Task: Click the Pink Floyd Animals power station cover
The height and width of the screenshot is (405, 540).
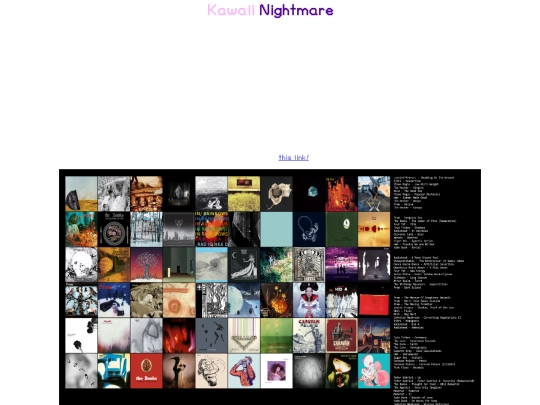Action: pyautogui.click(x=374, y=335)
